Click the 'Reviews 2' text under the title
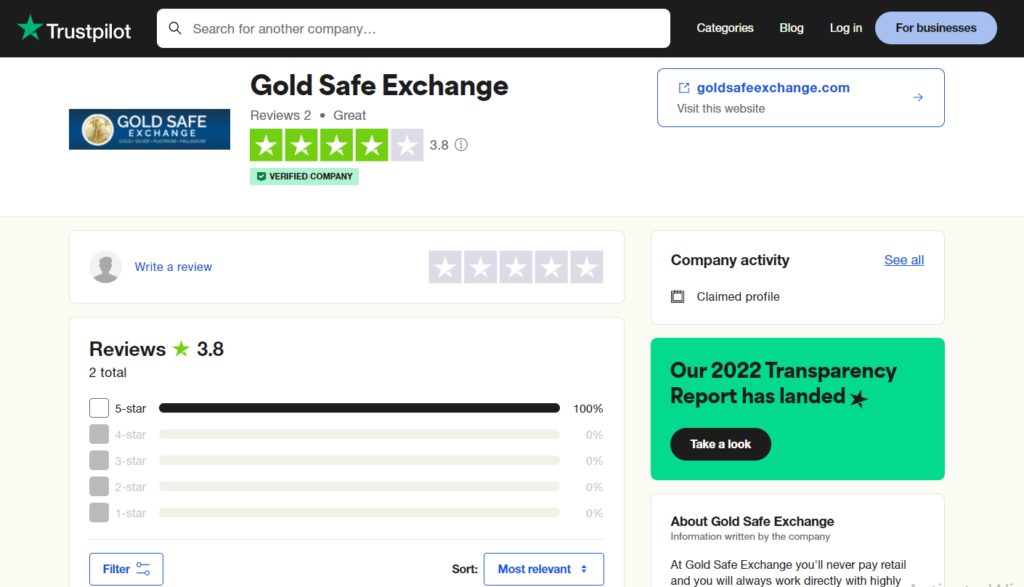Image resolution: width=1024 pixels, height=587 pixels. (x=280, y=116)
